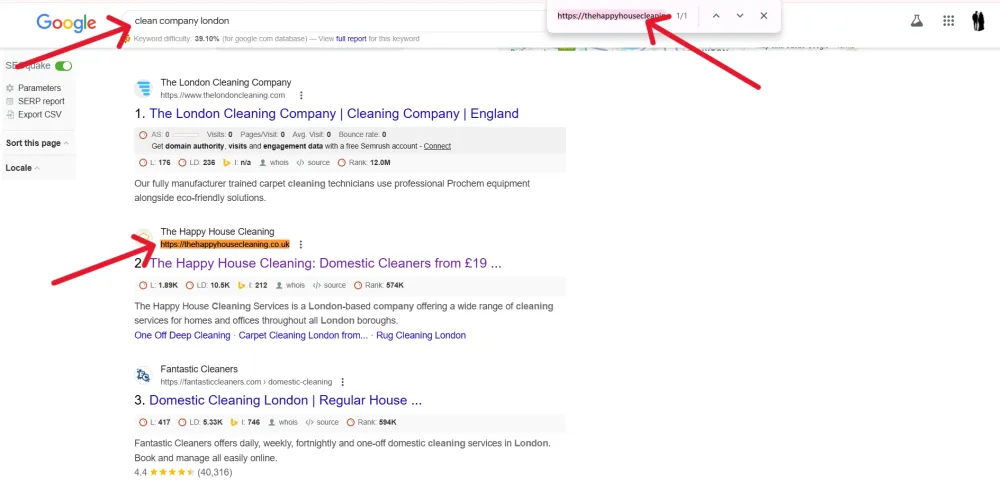This screenshot has height=485, width=1000.
Task: Click LD: 236 parameter
Action: click(x=196, y=163)
